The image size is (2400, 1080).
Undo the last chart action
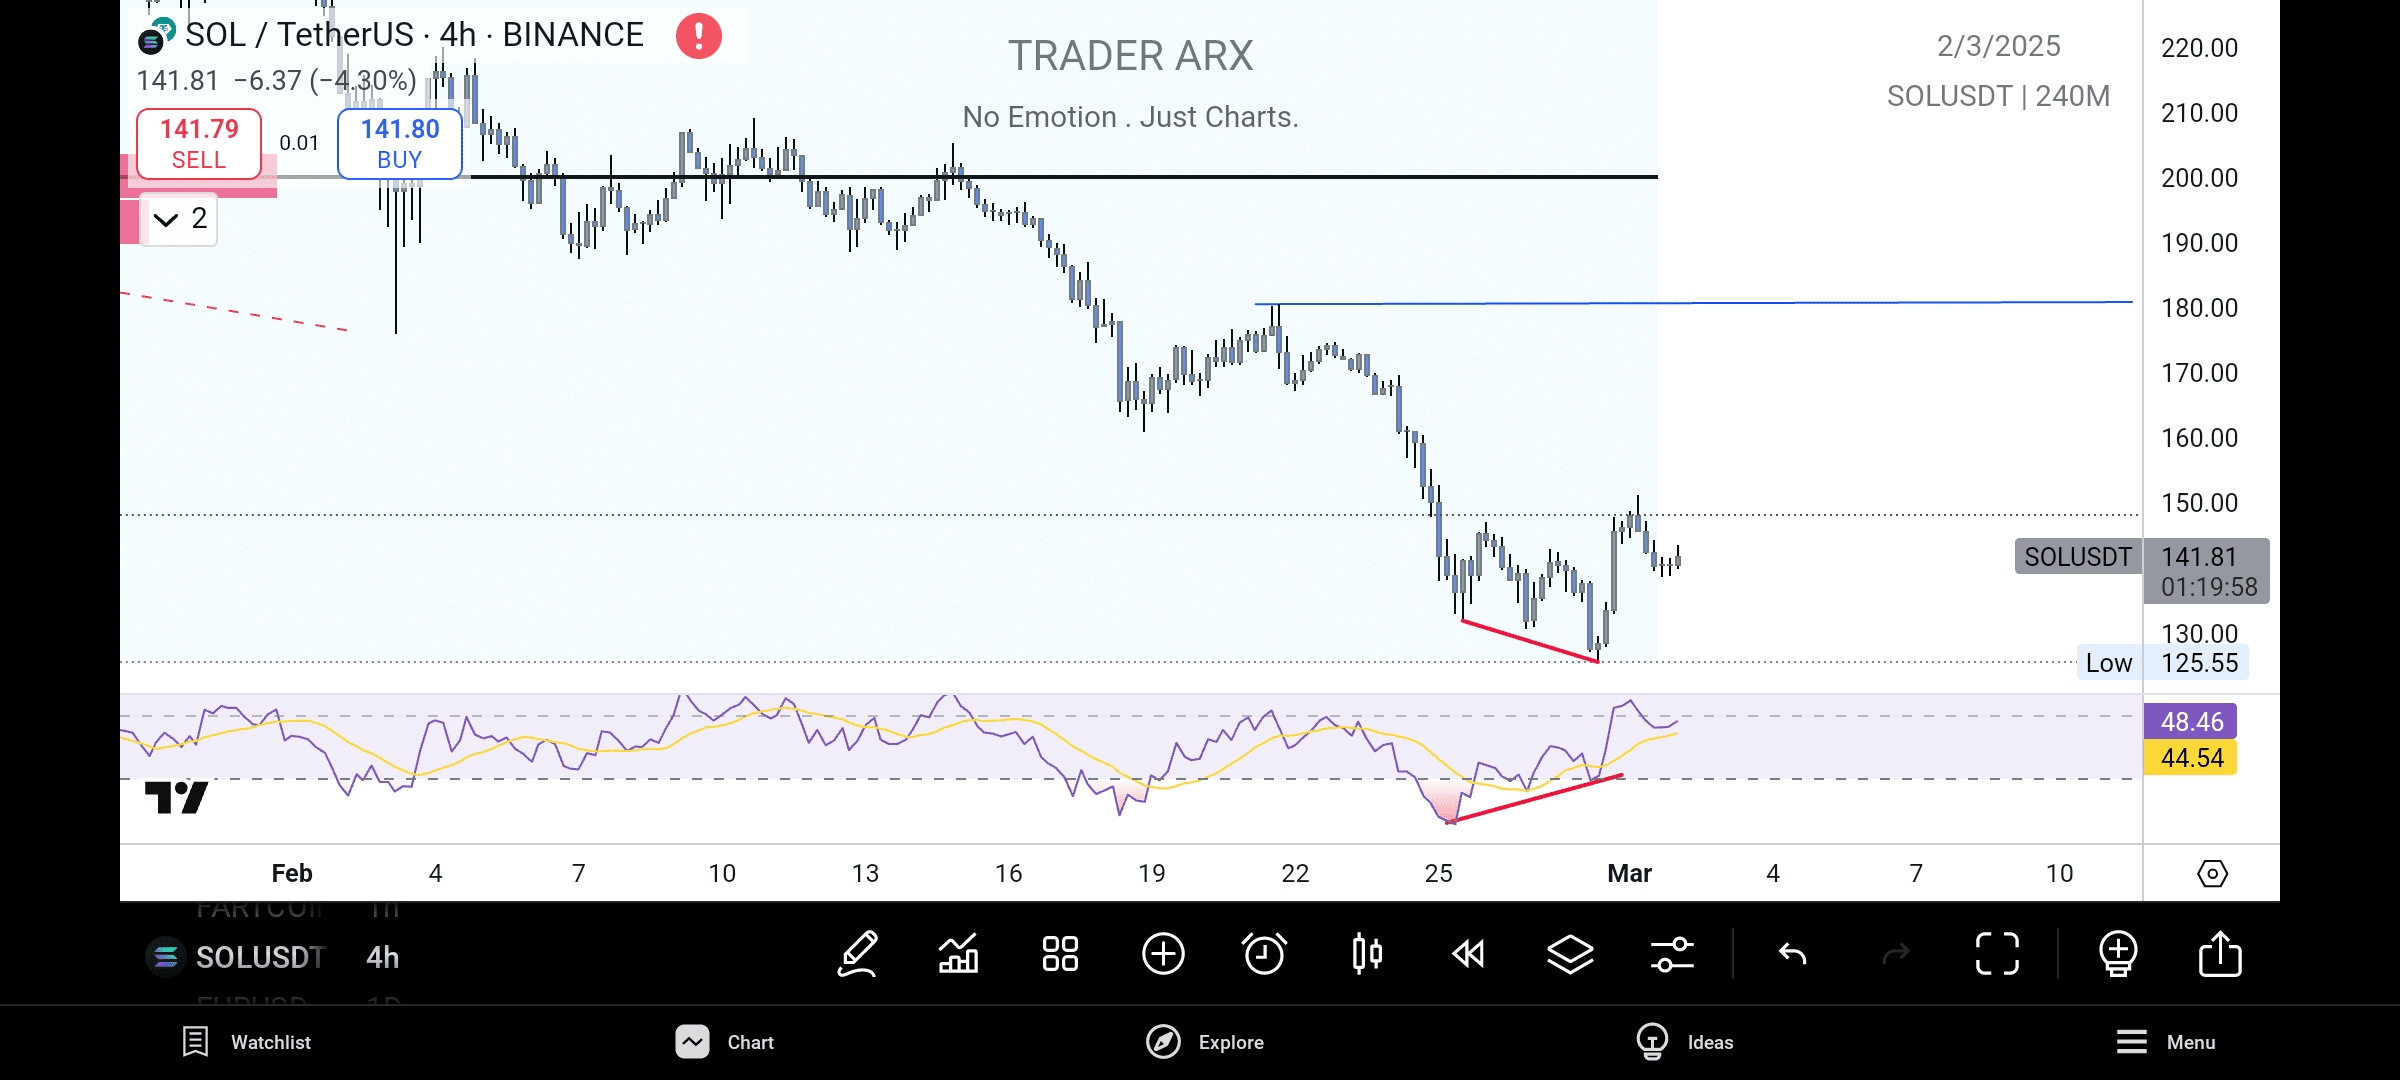(x=1793, y=954)
